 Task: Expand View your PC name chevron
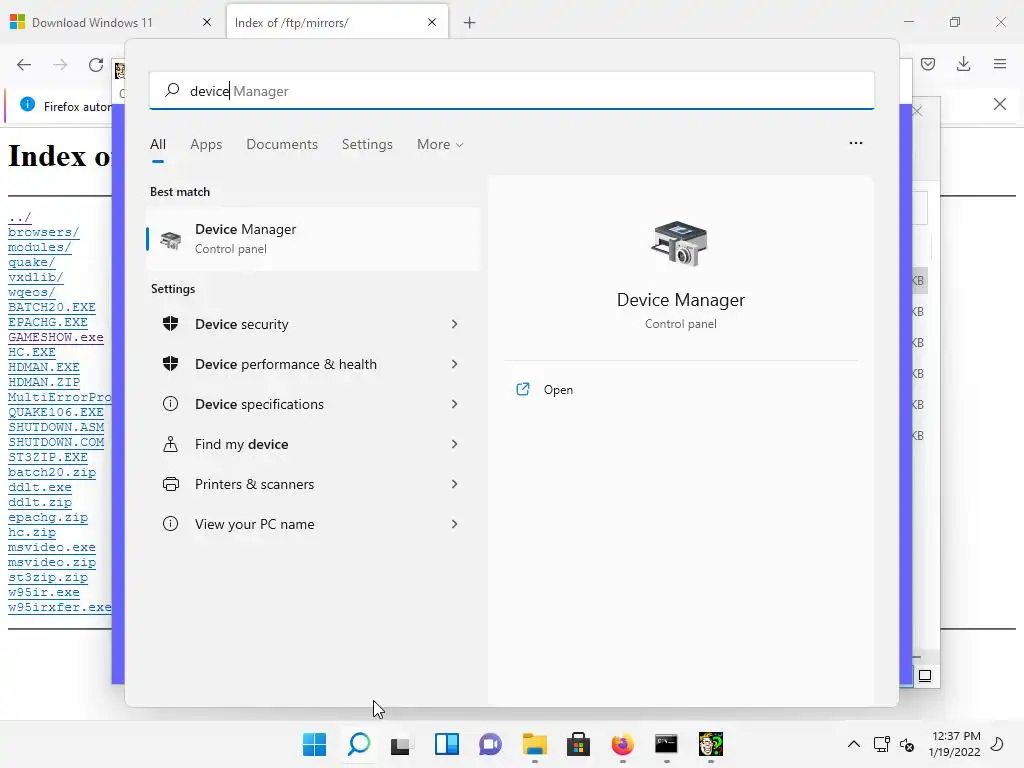coord(455,524)
